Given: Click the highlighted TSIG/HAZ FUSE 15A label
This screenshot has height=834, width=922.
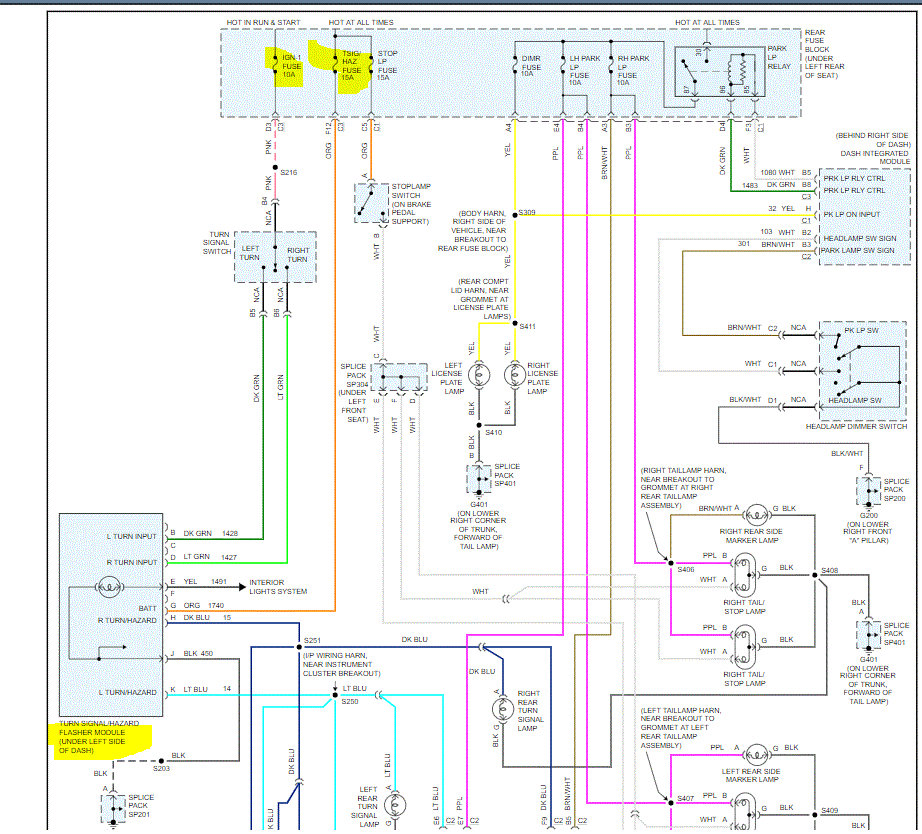Looking at the screenshot, I should point(352,65).
